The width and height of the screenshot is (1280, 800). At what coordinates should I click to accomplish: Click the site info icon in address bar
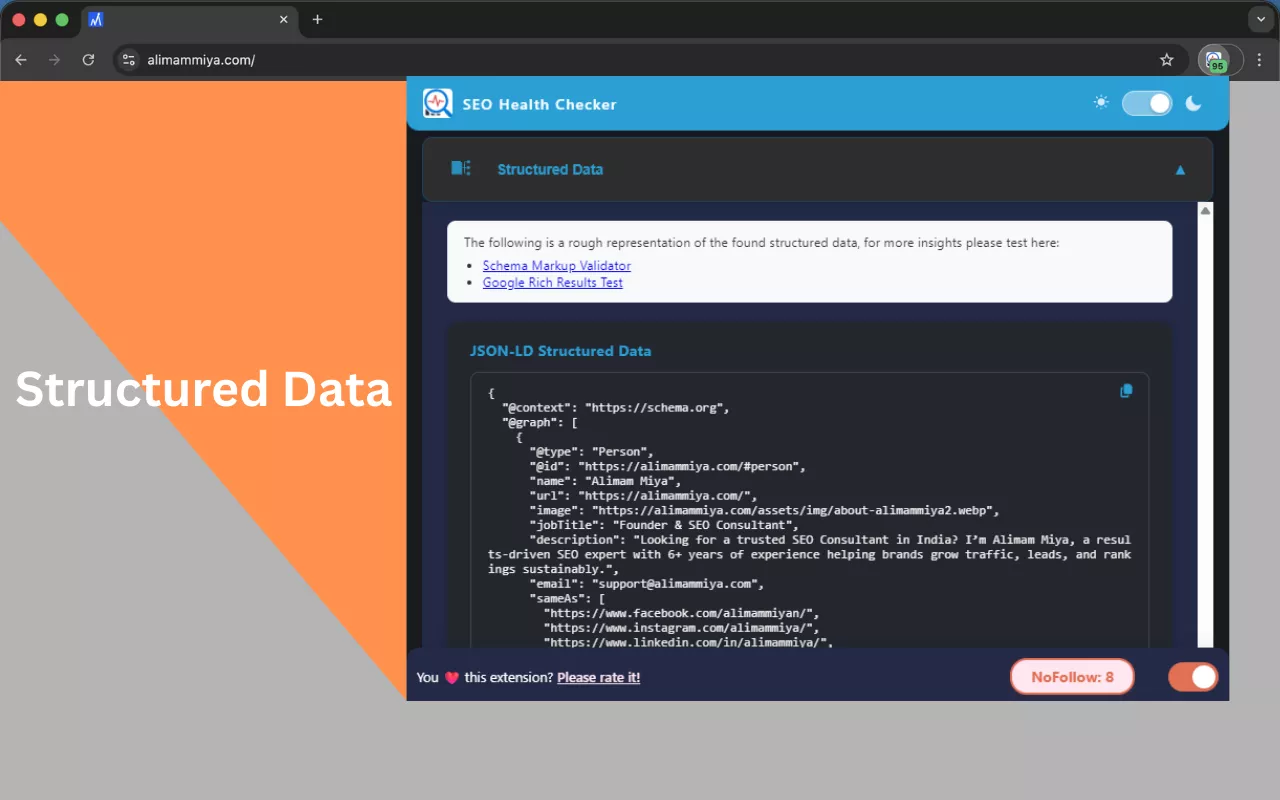coord(128,60)
